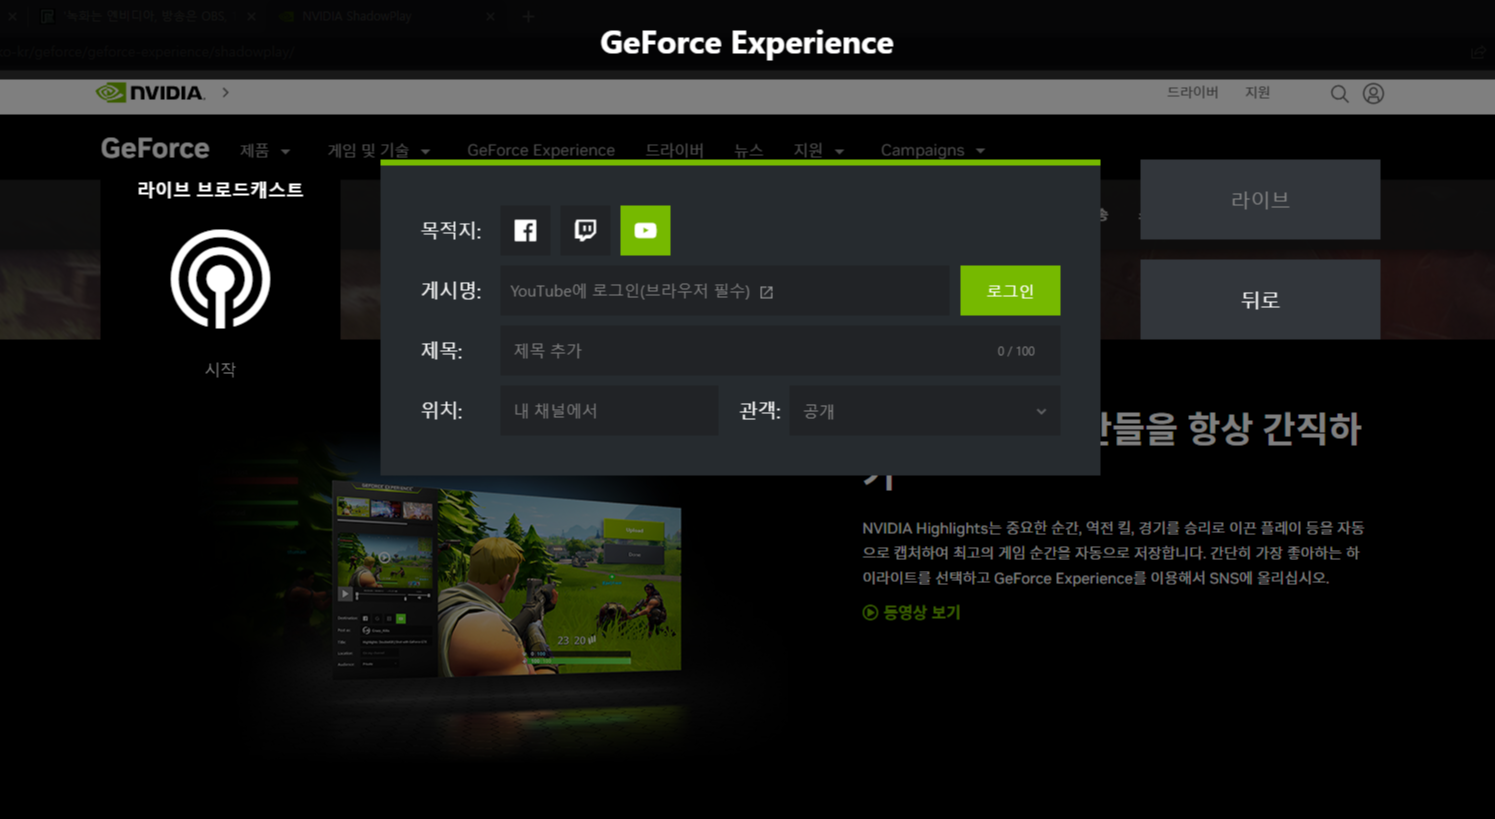Viewport: 1495px width, 819px height.
Task: Open 뉴스 nav item
Action: (748, 150)
